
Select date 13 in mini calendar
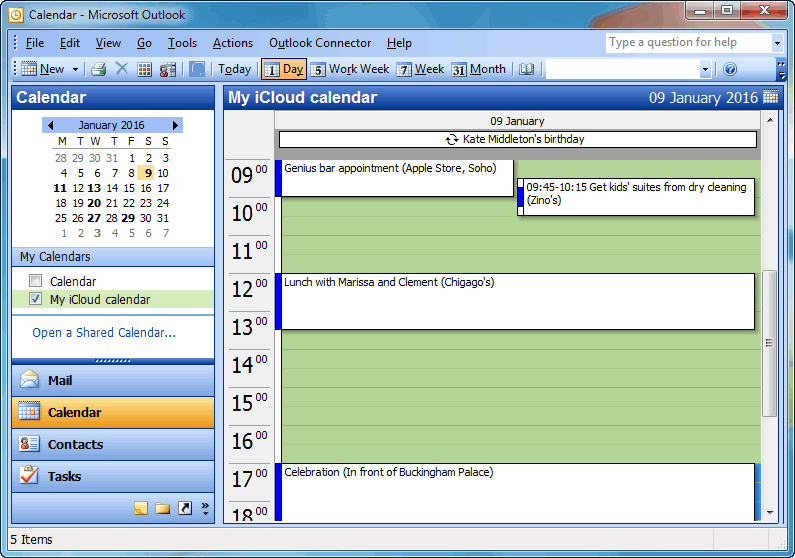pos(94,188)
